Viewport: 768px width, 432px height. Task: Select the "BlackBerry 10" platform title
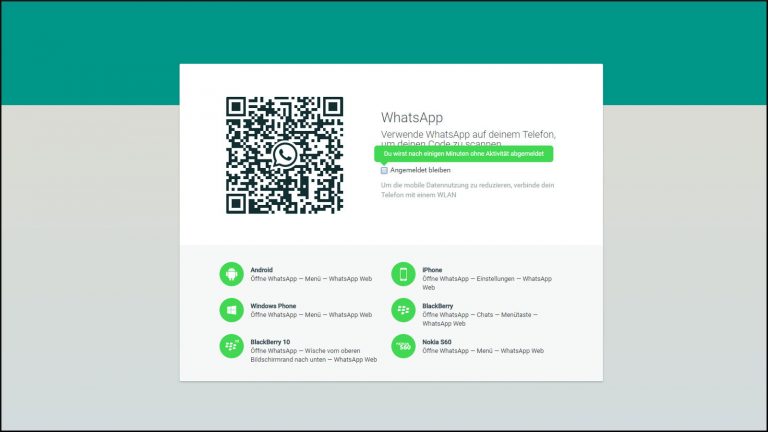coord(272,342)
